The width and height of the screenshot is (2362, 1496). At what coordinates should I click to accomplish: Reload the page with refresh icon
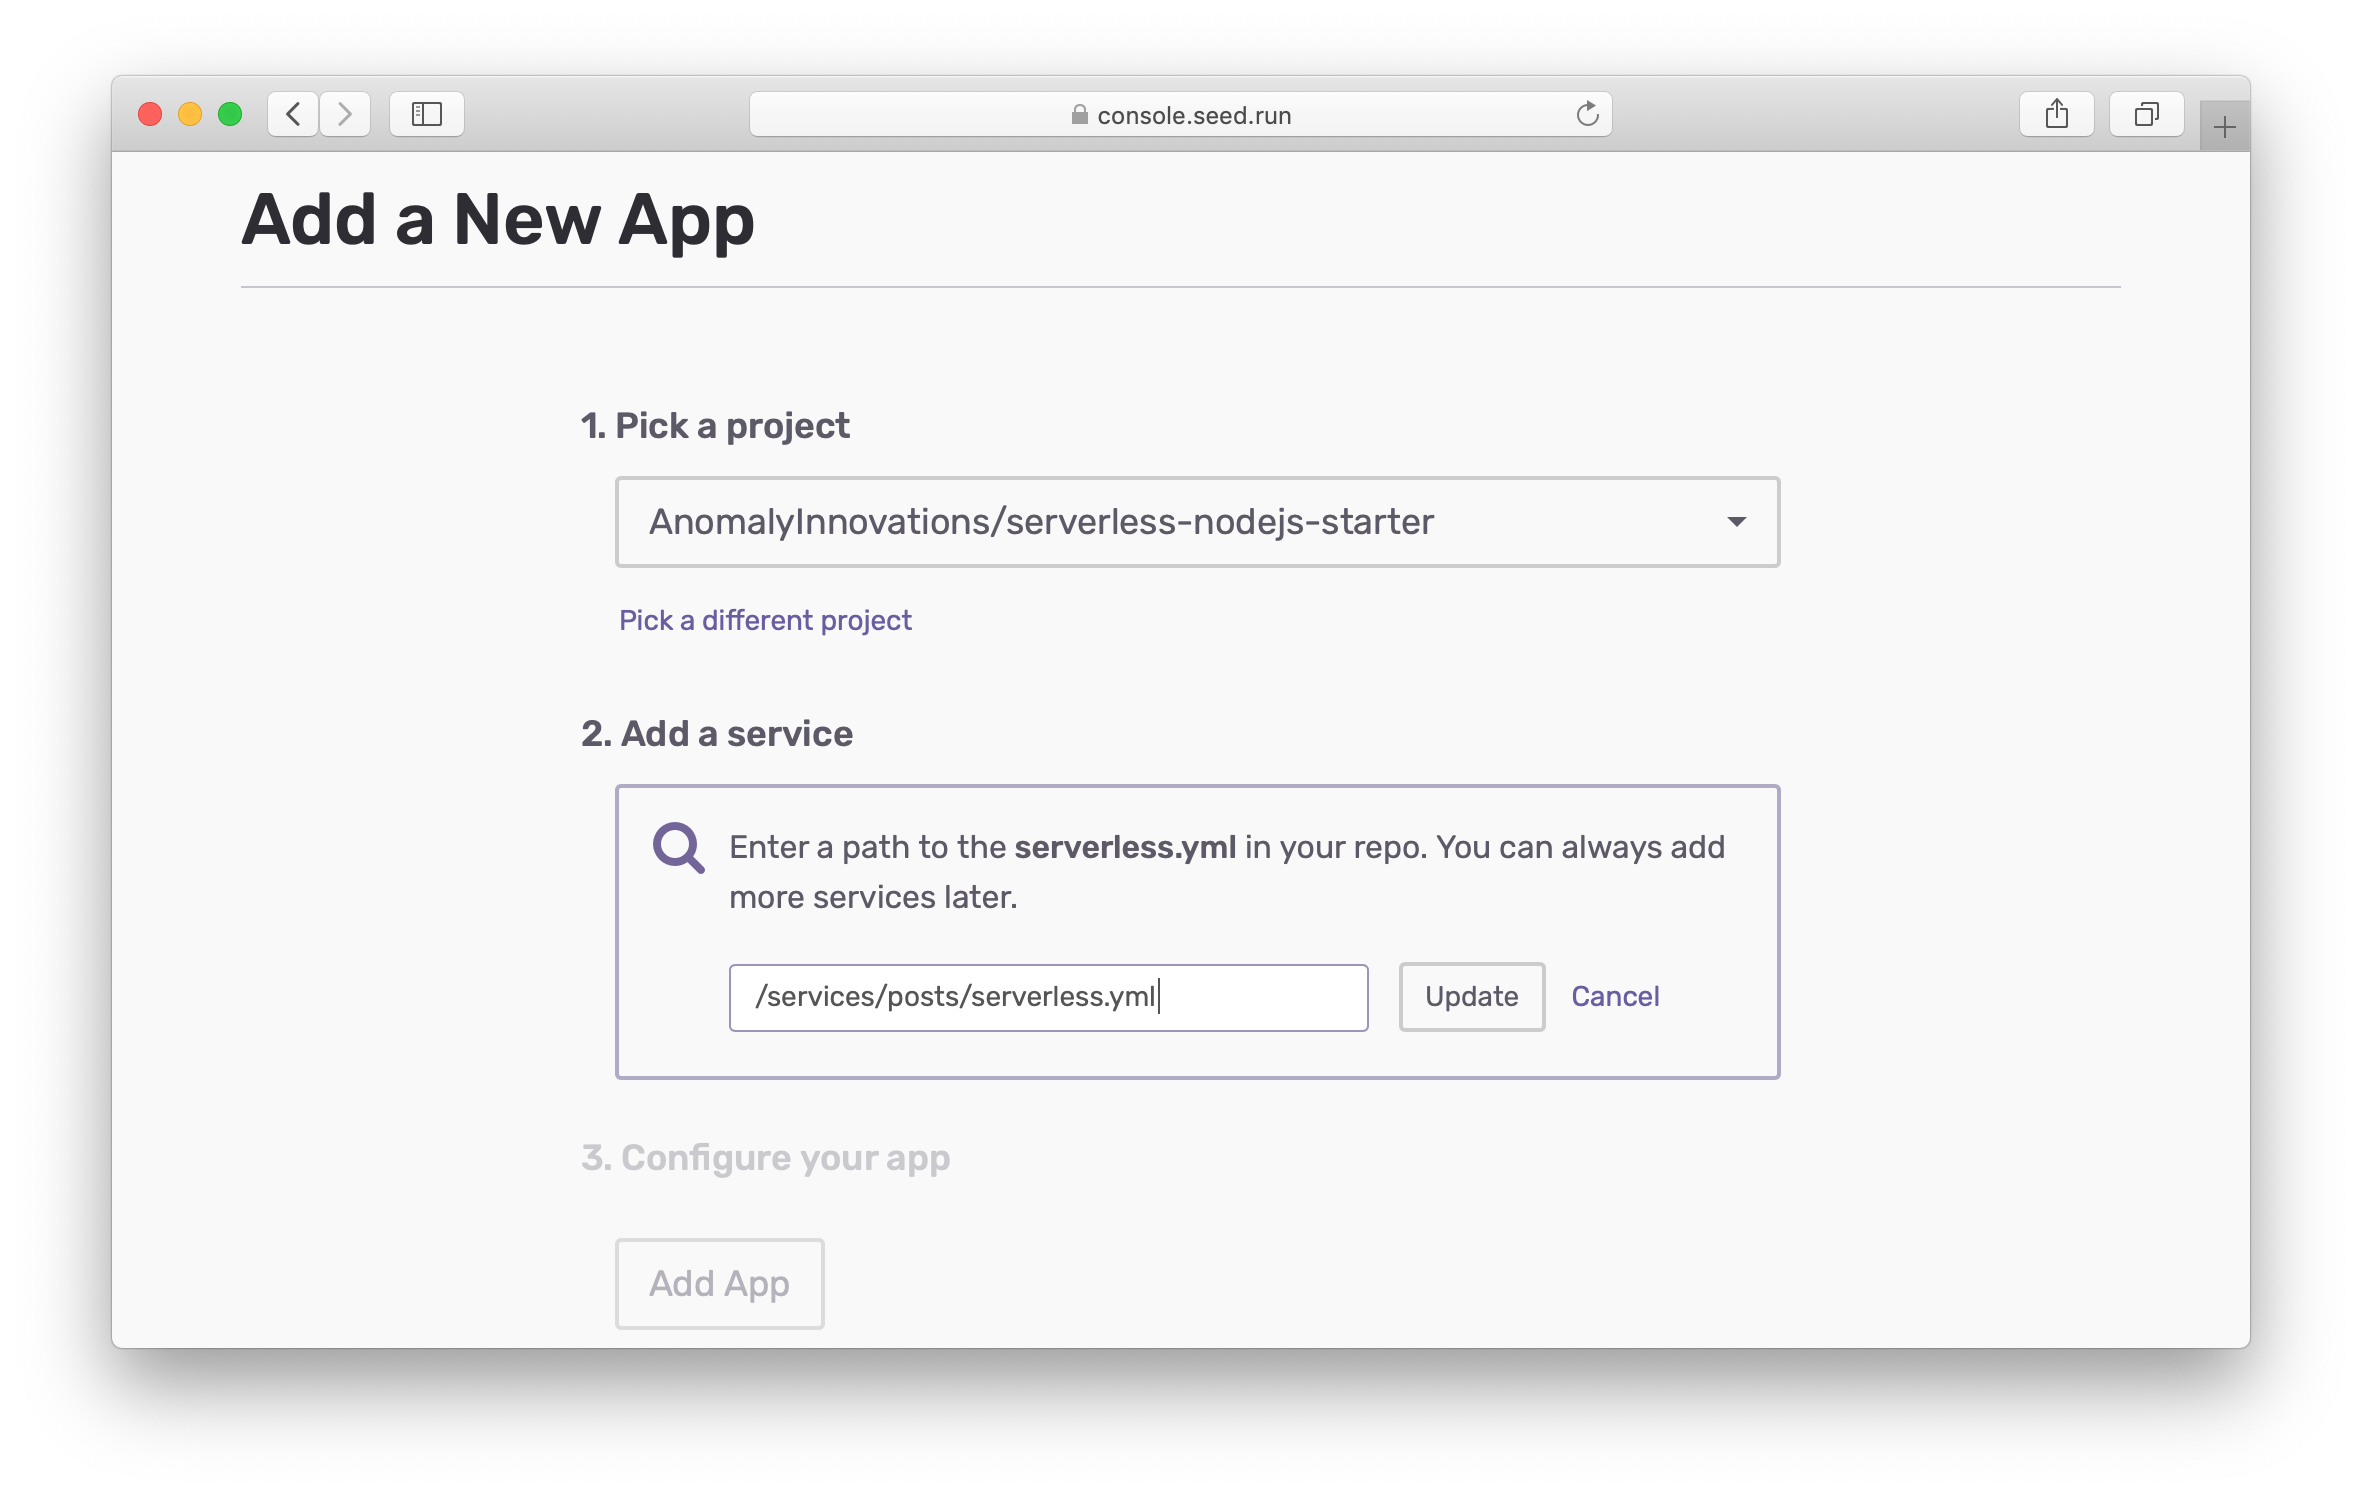pos(1587,114)
